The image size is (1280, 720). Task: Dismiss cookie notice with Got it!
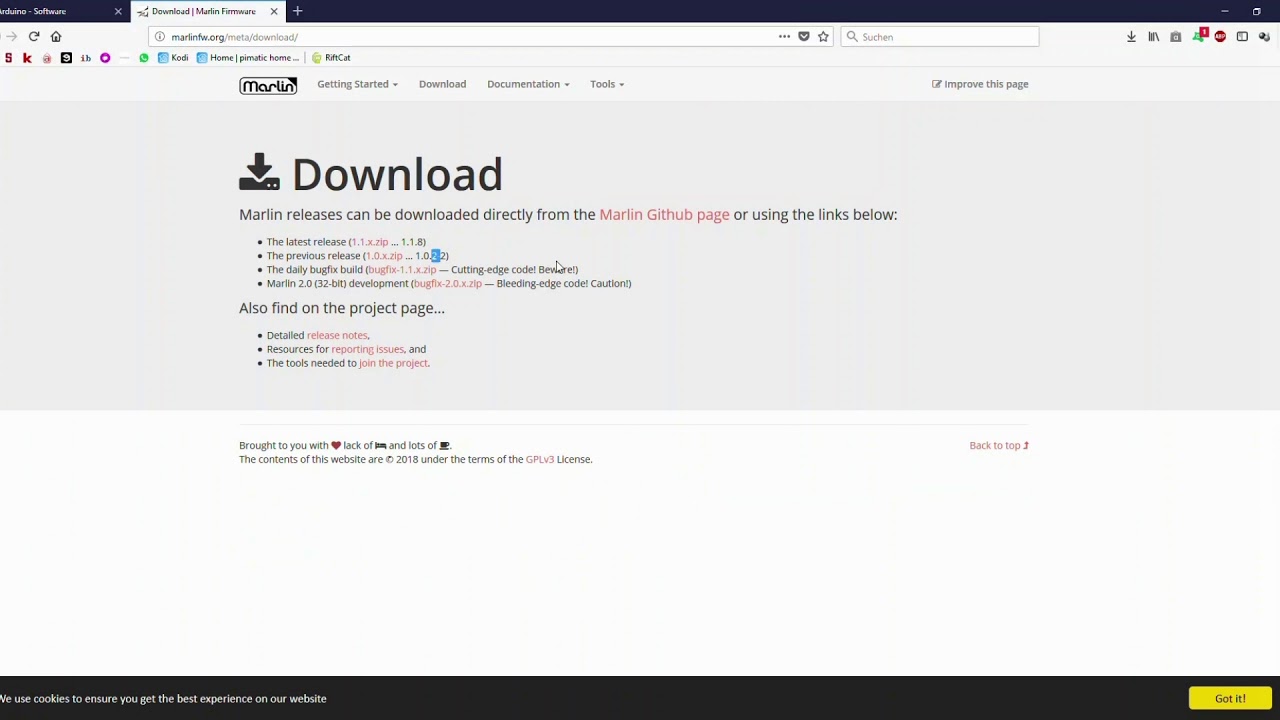(x=1230, y=698)
